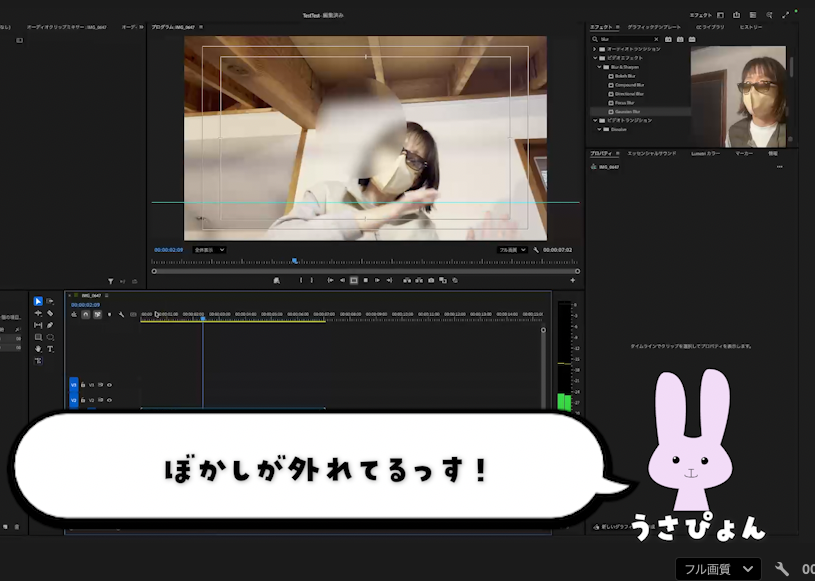The width and height of the screenshot is (815, 581).
Task: Click the Export Frame camera icon
Action: [431, 280]
